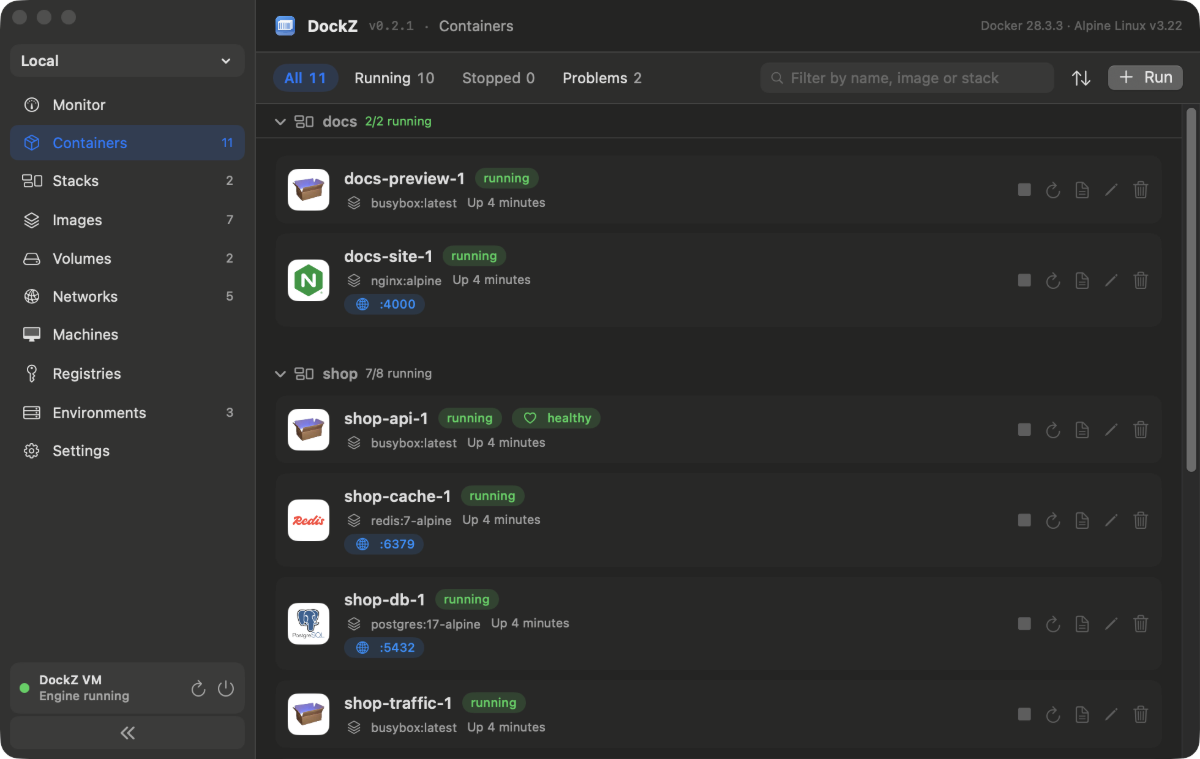Delete the shop-api-1 container

coord(1140,429)
